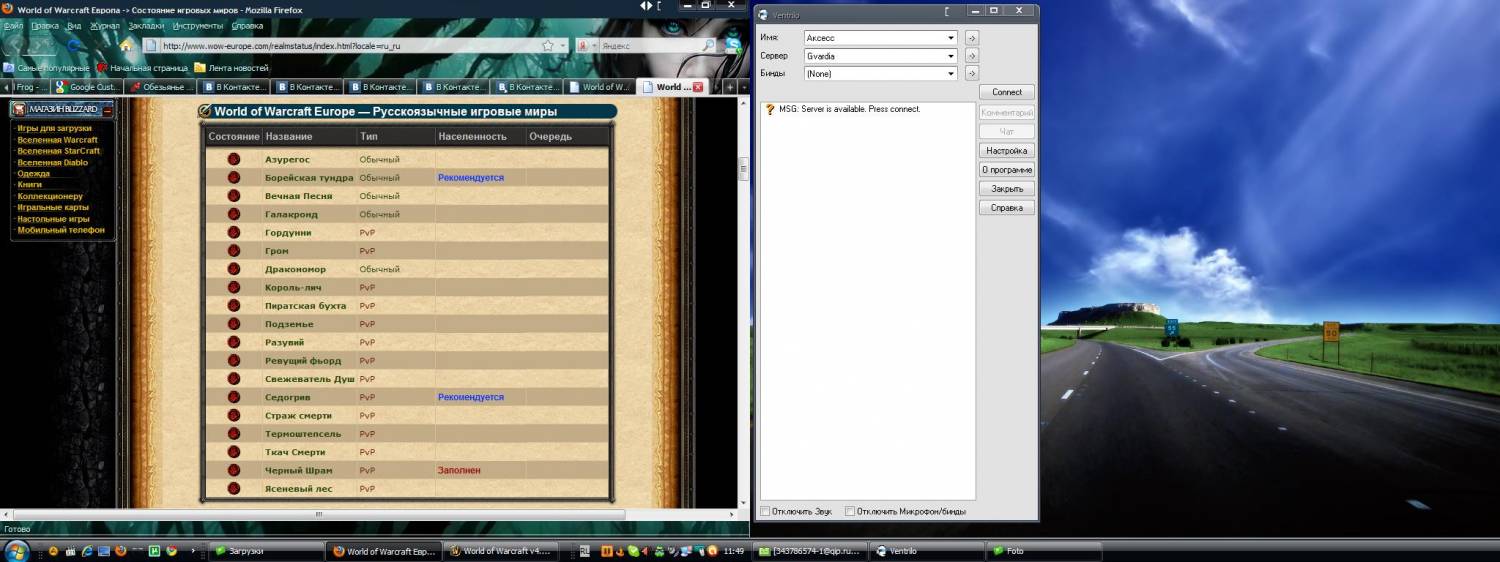Open the Вселенная StarCraft link
1500x562 pixels.
pyautogui.click(x=59, y=151)
